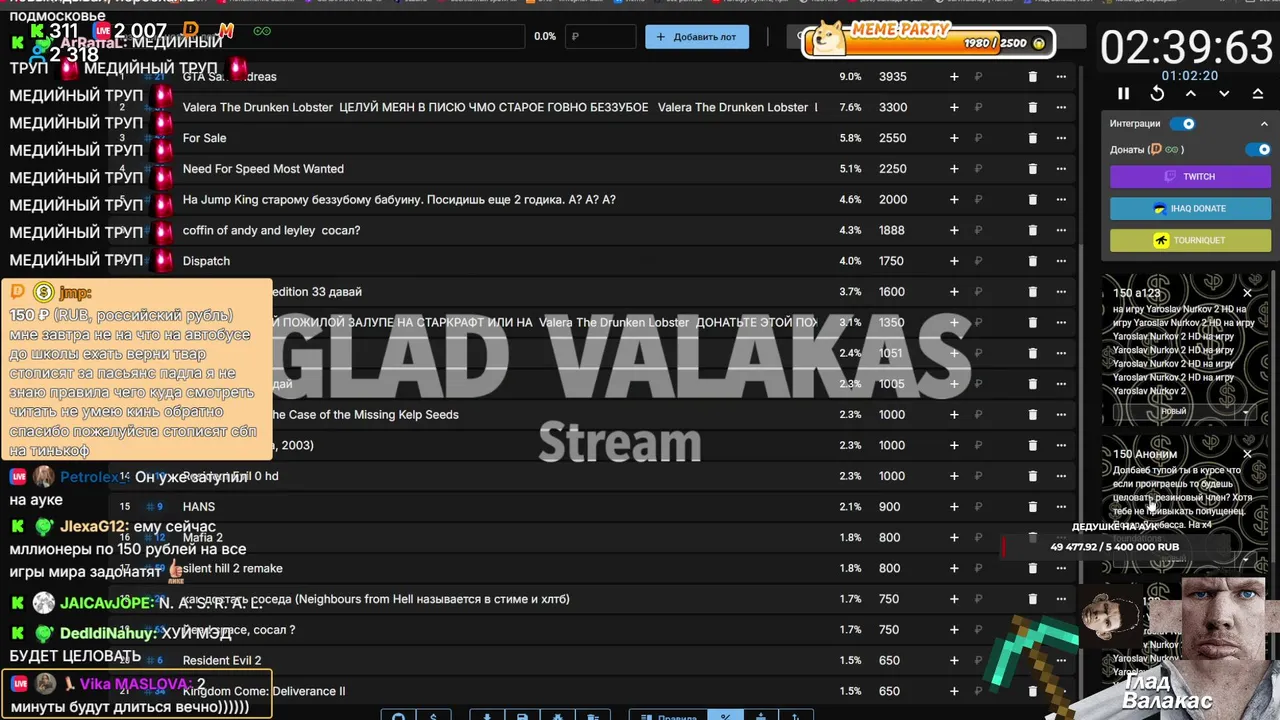Select the Kingdom Come: Deliverance II name
The image size is (1280, 720).
pos(264,691)
